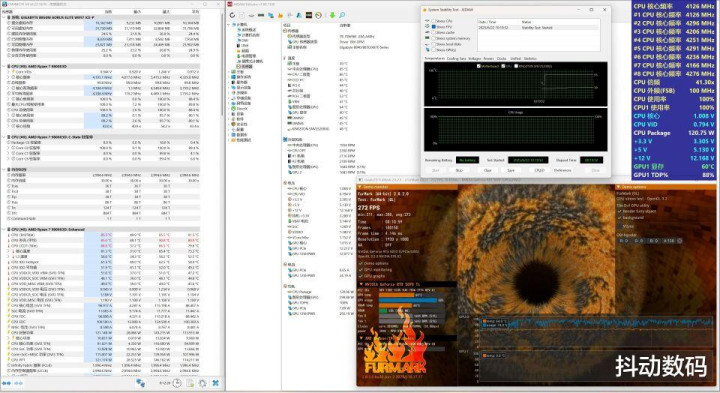Screen dimensions: 720x393
Task: Click HWiNFO expand columns arrows icon
Action: (6, 383)
